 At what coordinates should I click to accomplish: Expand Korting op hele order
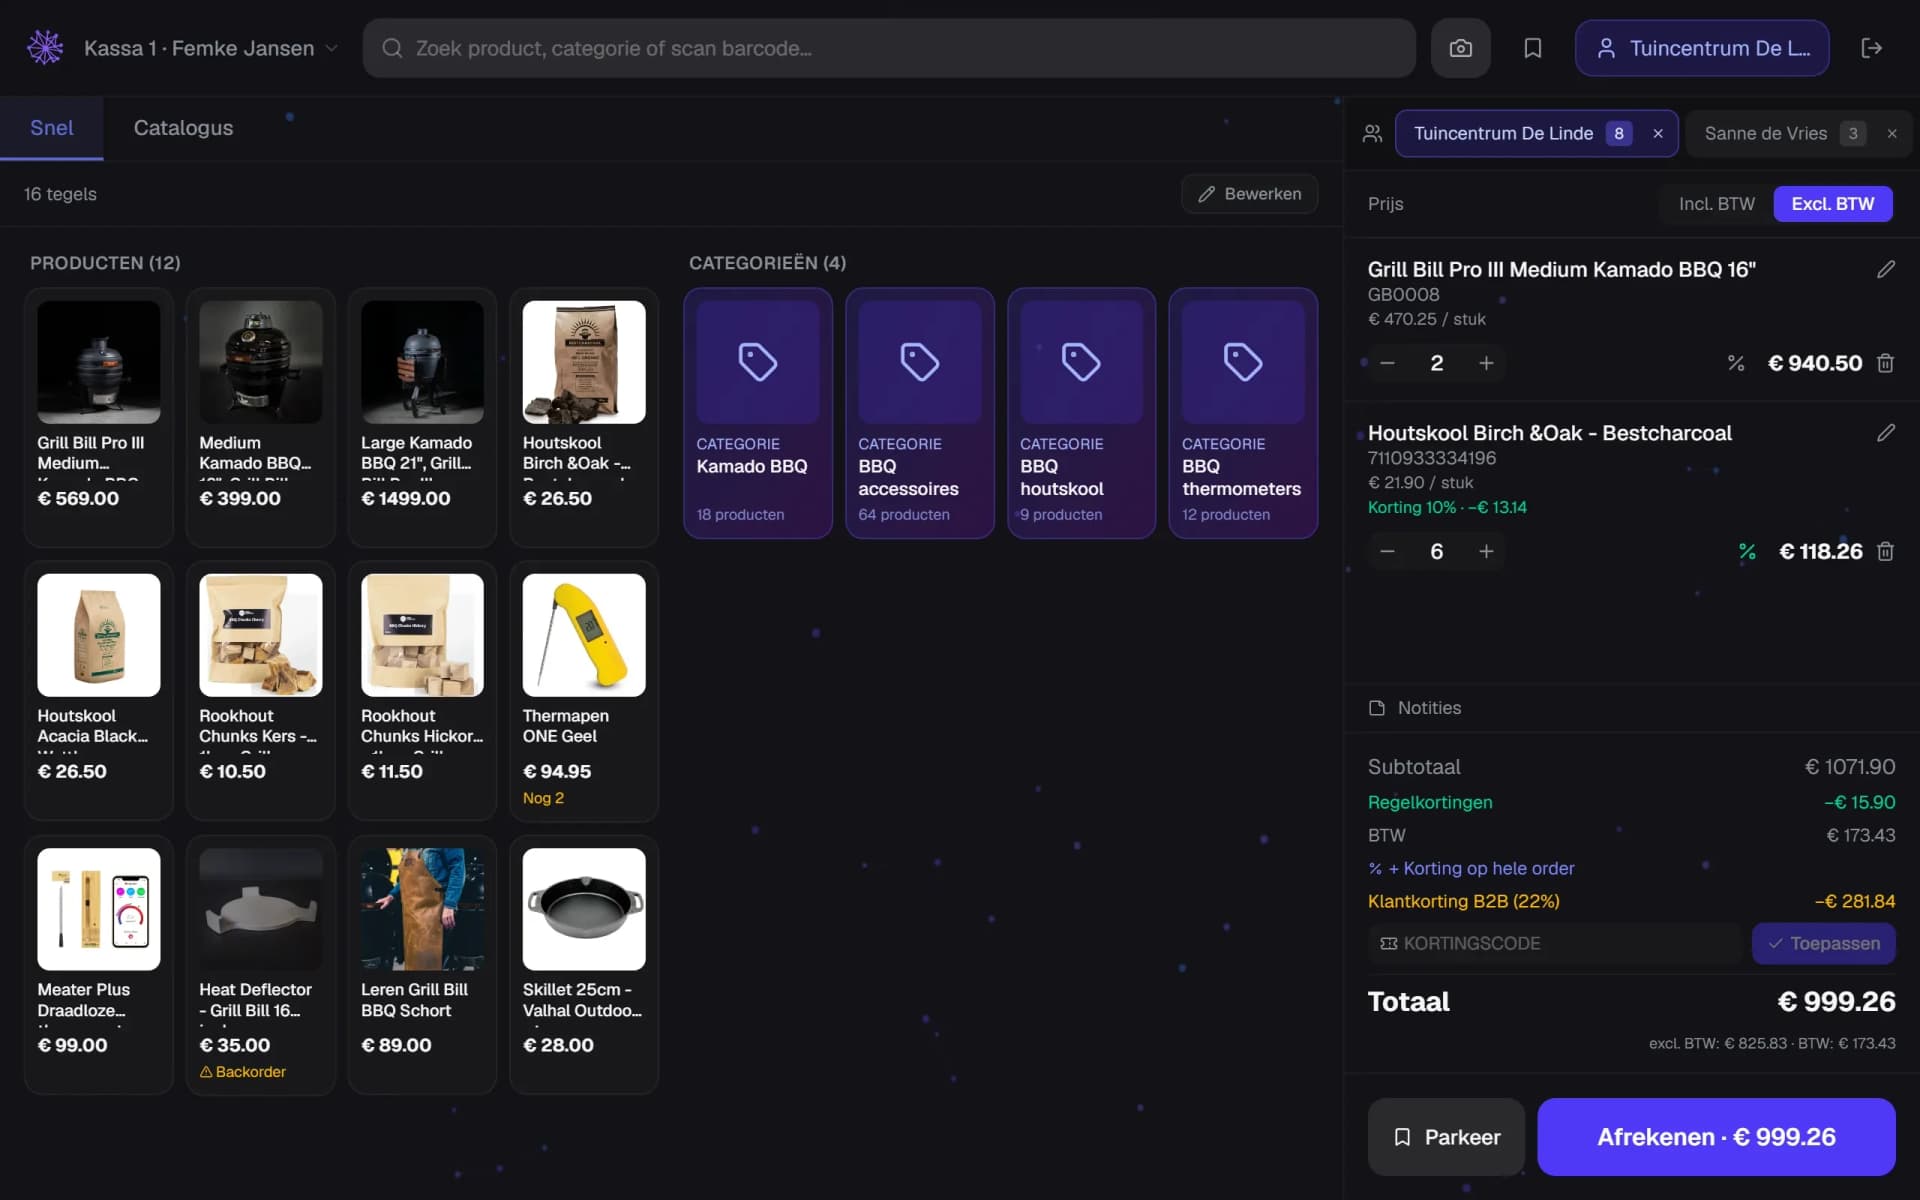point(1471,868)
